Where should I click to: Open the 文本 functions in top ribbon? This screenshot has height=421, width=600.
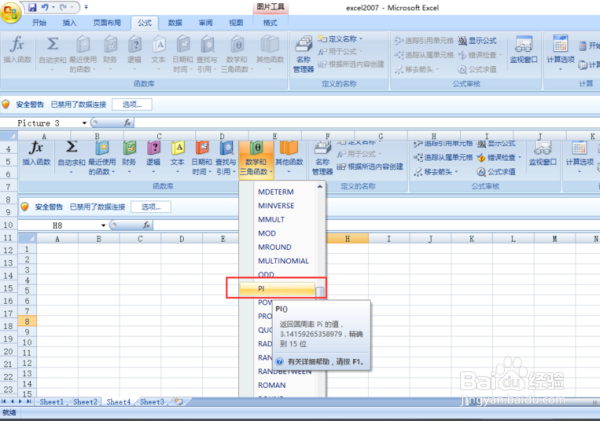(x=158, y=54)
